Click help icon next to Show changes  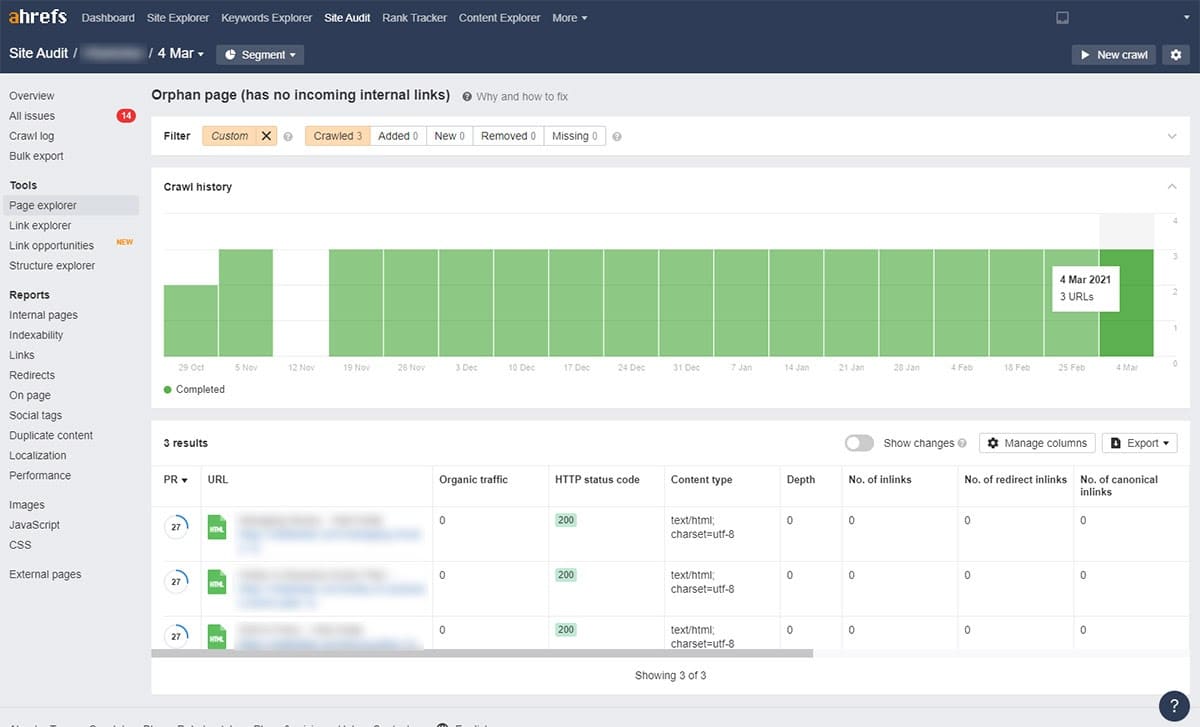[962, 443]
